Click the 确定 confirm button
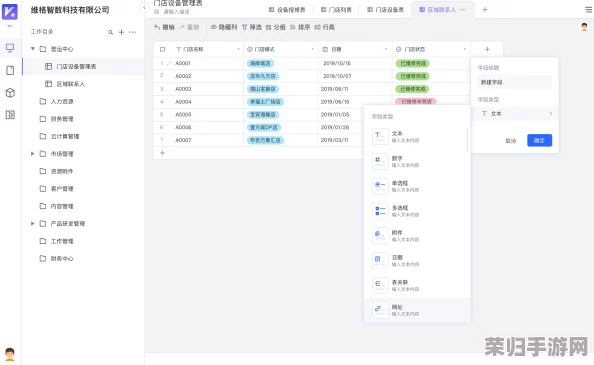The width and height of the screenshot is (594, 365). pos(539,140)
